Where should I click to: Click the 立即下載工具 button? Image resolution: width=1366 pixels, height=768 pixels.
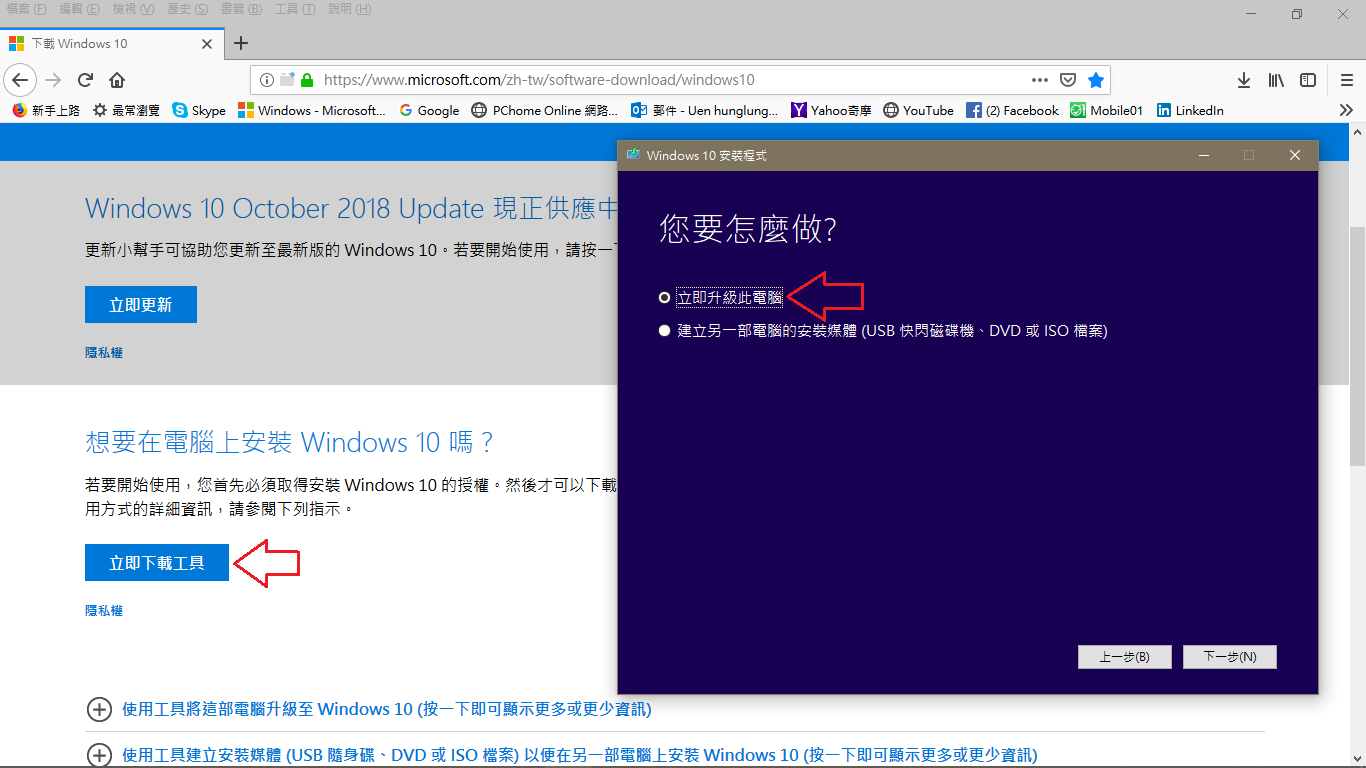click(x=157, y=563)
